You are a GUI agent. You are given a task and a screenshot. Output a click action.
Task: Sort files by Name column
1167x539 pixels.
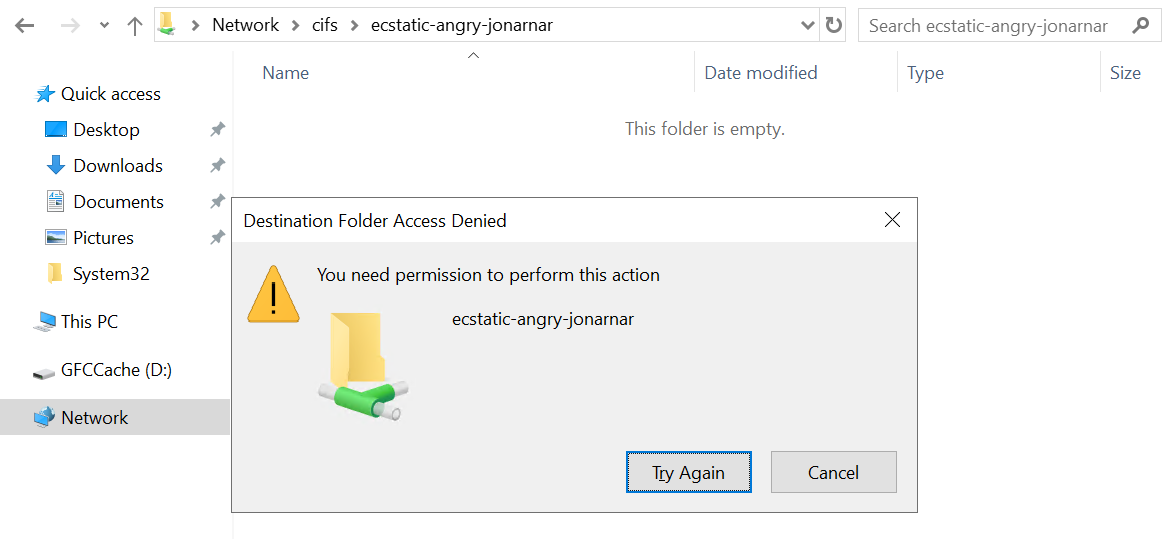click(x=286, y=73)
